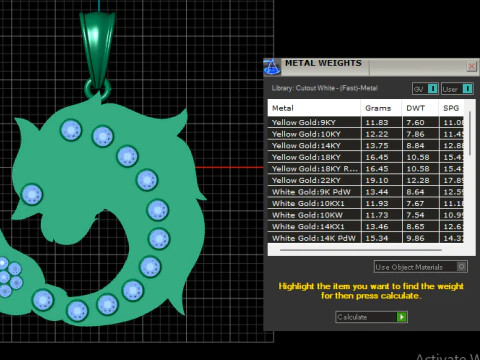Select the Yellow Gold:18KY R... row
Viewport: 480px width, 360px height.
click(x=366, y=169)
